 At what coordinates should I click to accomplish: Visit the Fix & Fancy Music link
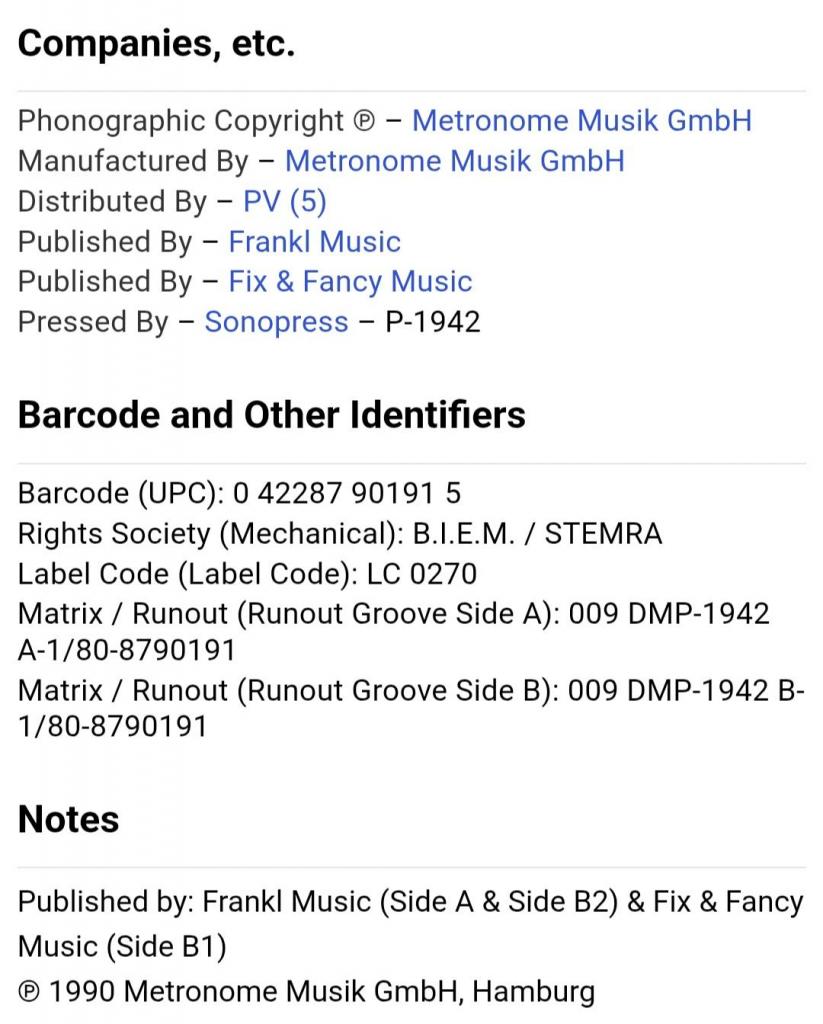pyautogui.click(x=350, y=282)
